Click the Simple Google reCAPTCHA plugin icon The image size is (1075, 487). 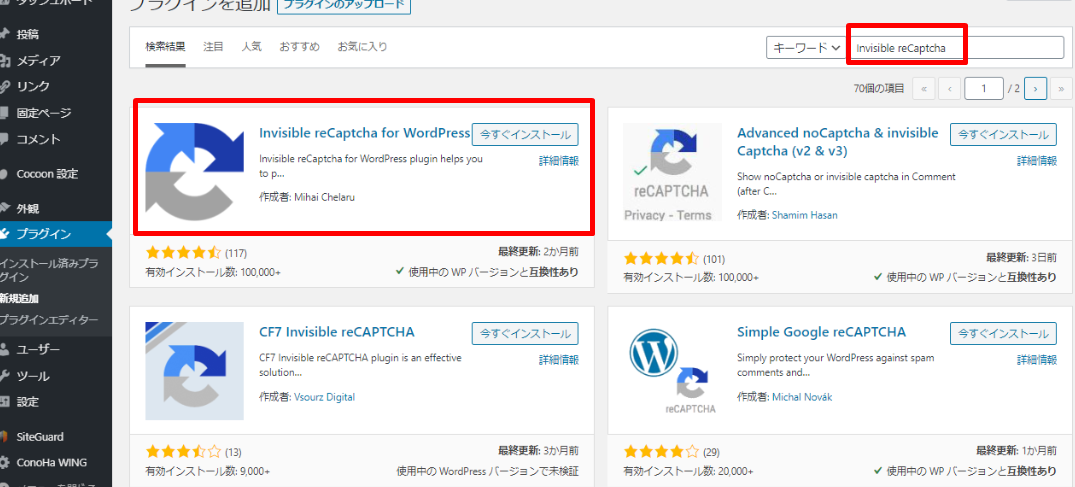click(672, 370)
